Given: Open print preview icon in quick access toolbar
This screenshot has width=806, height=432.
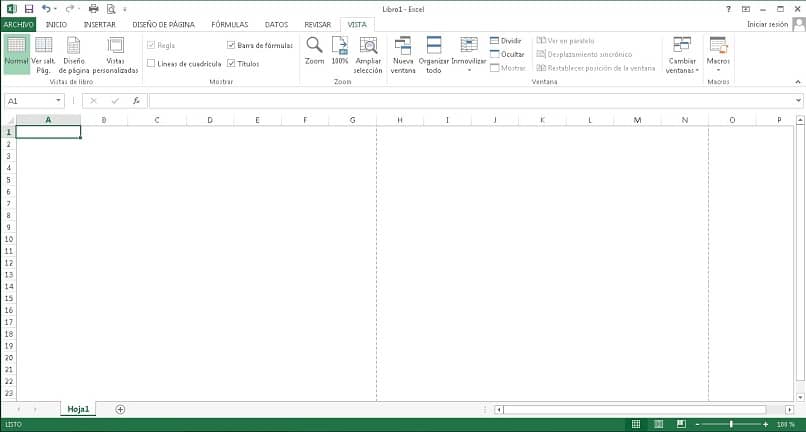Looking at the screenshot, I should 111,9.
